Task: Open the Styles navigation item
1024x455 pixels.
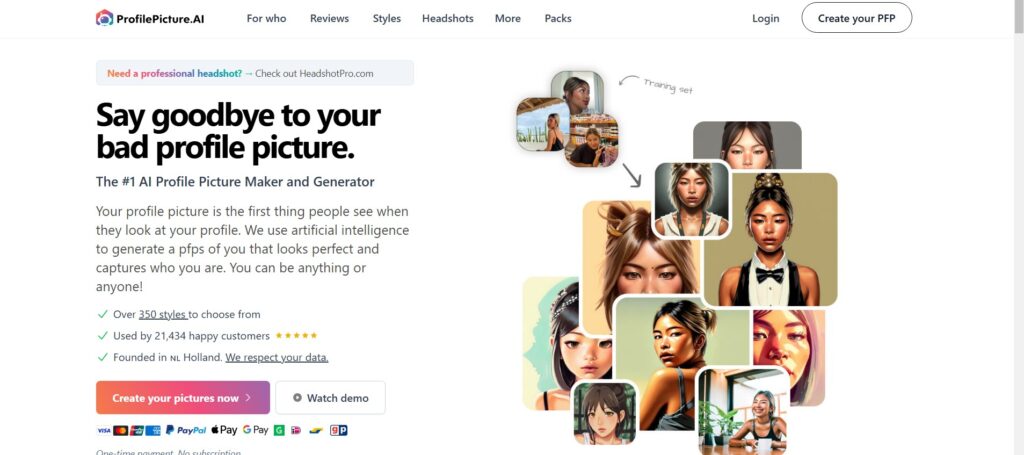Action: tap(387, 18)
